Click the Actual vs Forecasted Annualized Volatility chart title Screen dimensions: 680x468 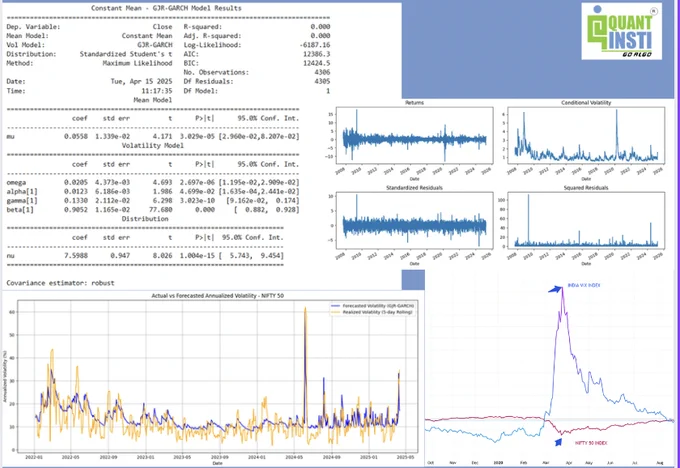click(217, 295)
